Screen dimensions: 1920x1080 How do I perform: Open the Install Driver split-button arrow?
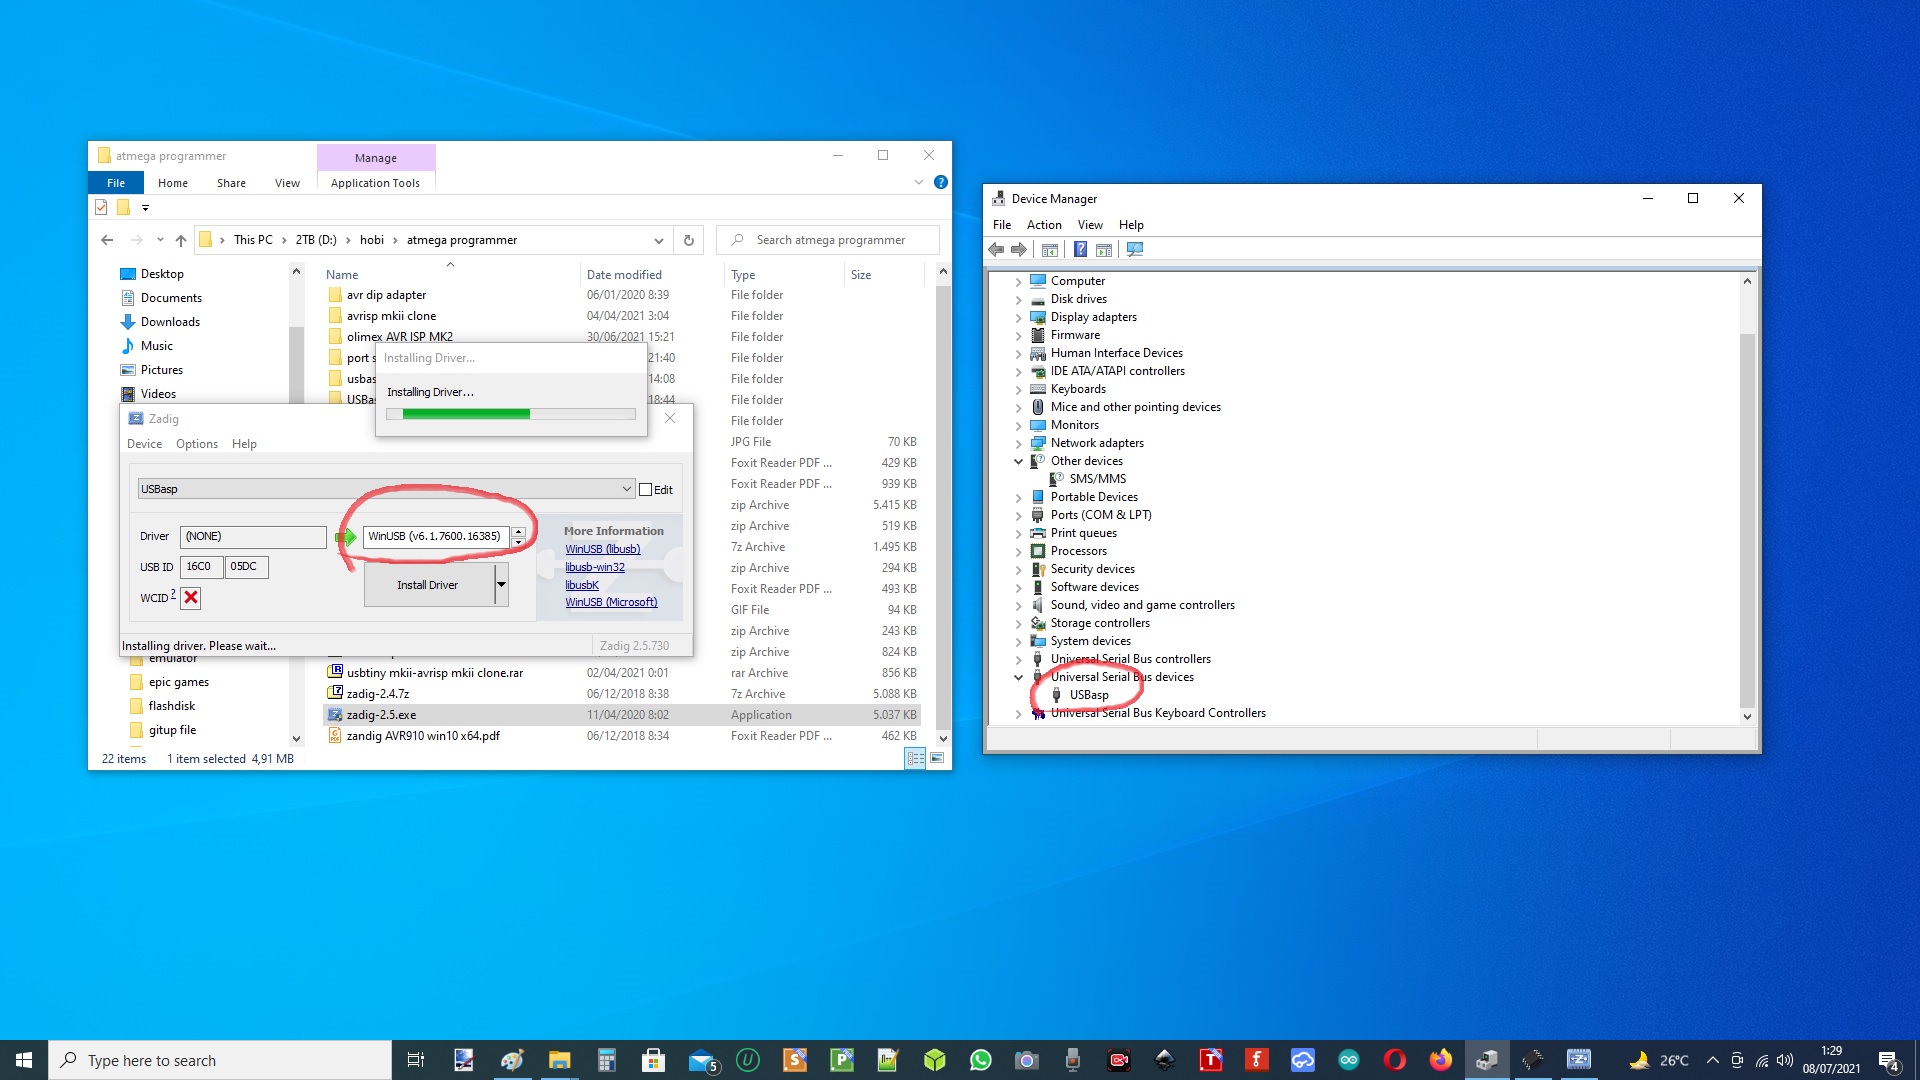point(501,585)
